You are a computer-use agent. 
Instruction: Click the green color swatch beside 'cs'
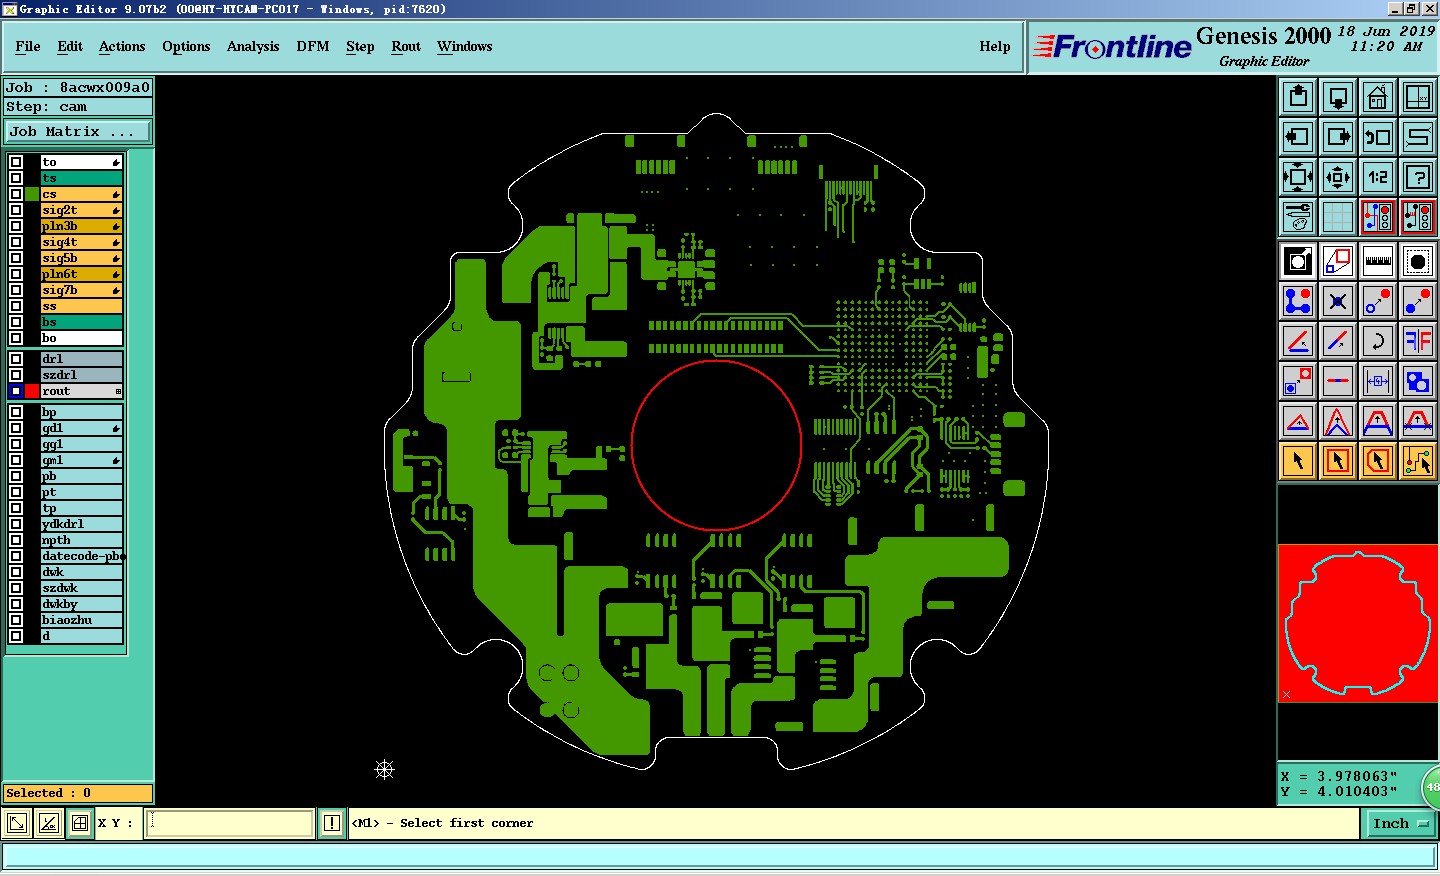coord(32,194)
